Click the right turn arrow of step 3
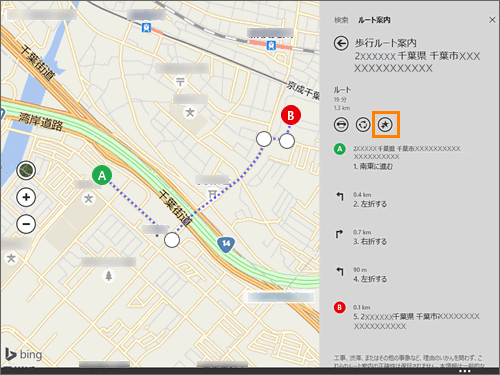500x375 pixels. [339, 234]
